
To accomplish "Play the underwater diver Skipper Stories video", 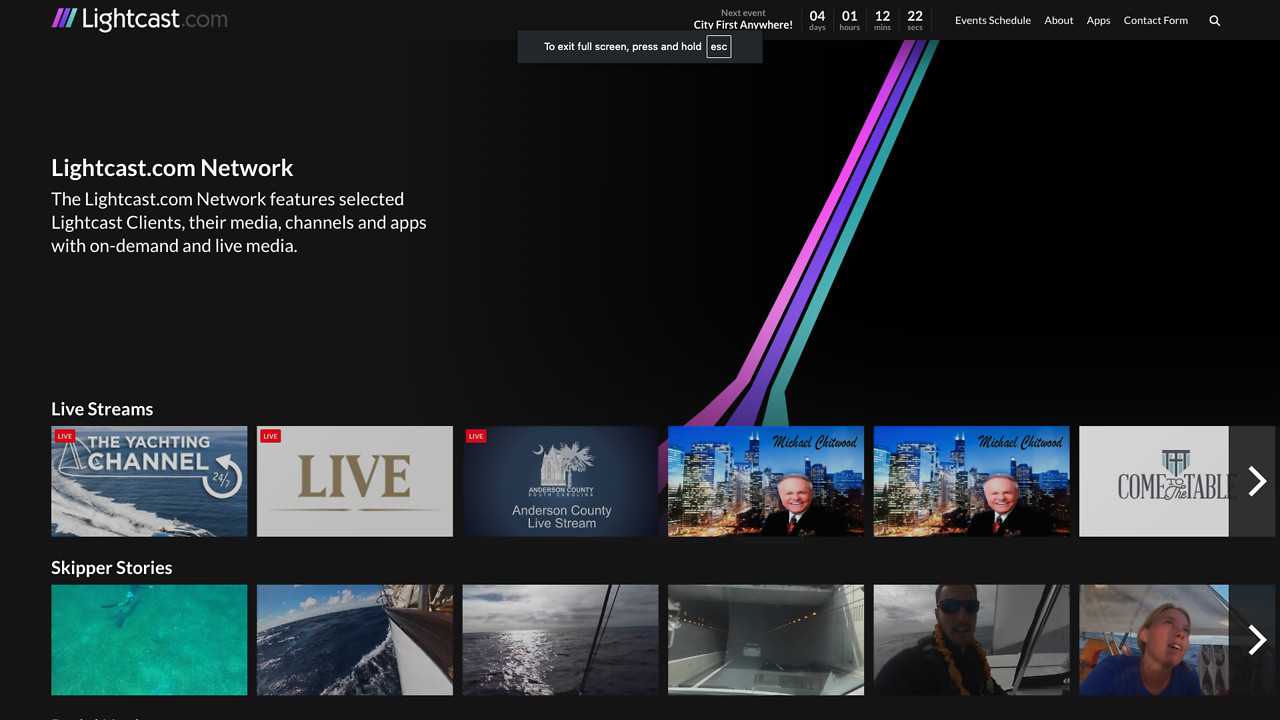I will click(149, 640).
